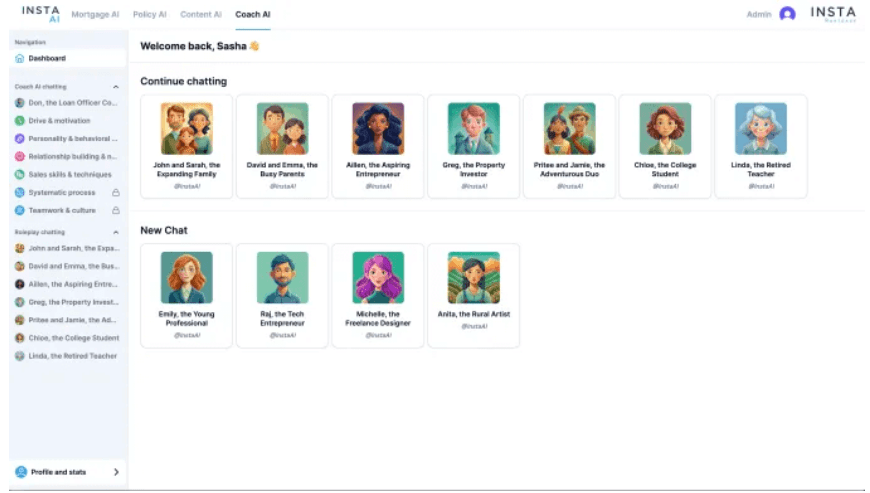Go to the Content AI tab
Screen dimensions: 870x493
(x=201, y=15)
